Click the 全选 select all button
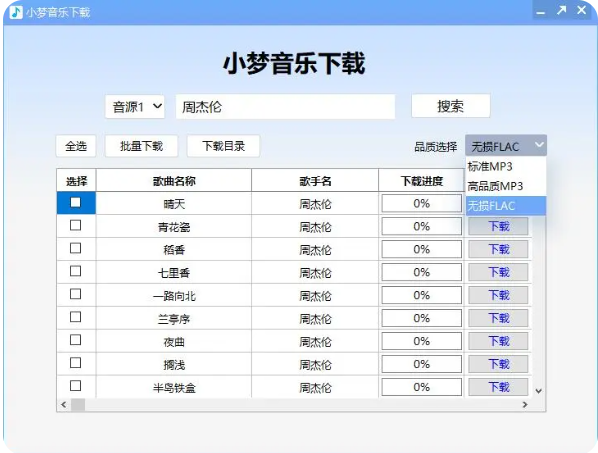The image size is (598, 453). coord(76,146)
